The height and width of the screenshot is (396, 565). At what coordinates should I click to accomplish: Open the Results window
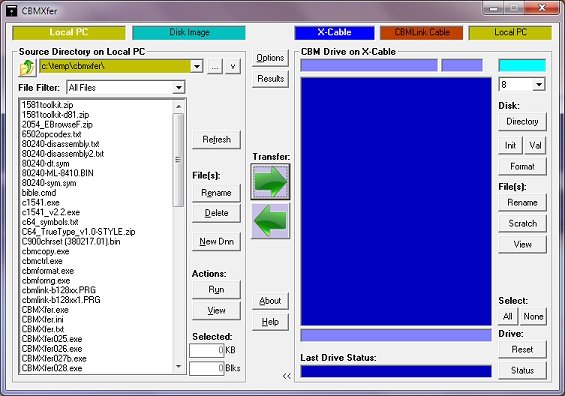click(x=270, y=79)
